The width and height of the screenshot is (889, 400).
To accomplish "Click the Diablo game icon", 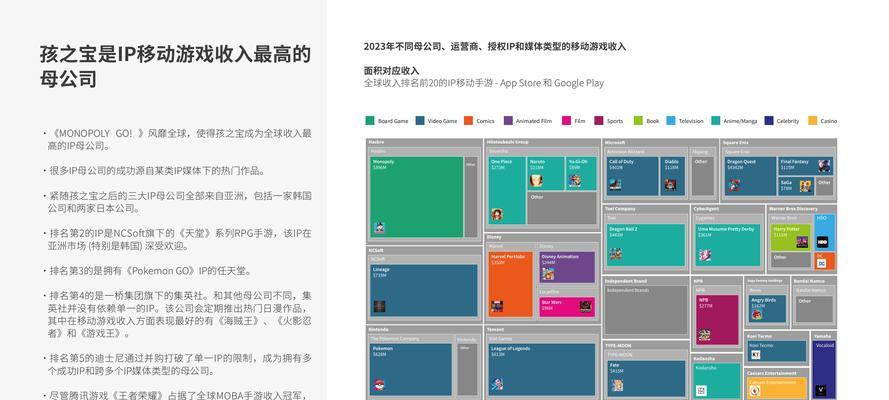I will pos(671,185).
